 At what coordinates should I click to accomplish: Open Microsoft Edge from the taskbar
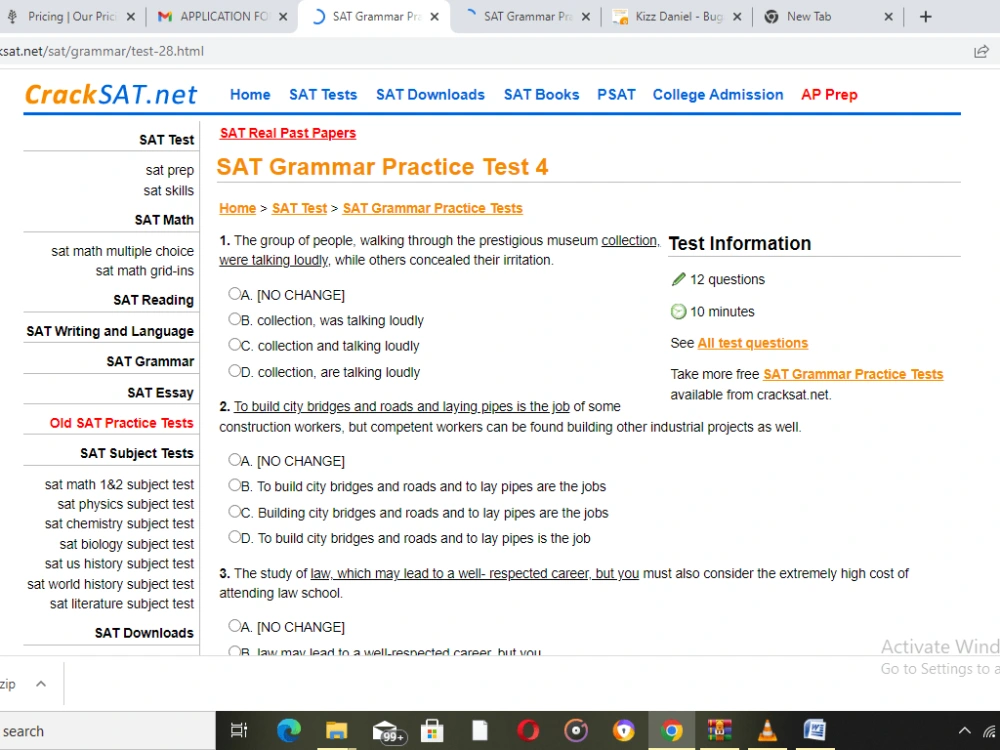point(288,730)
